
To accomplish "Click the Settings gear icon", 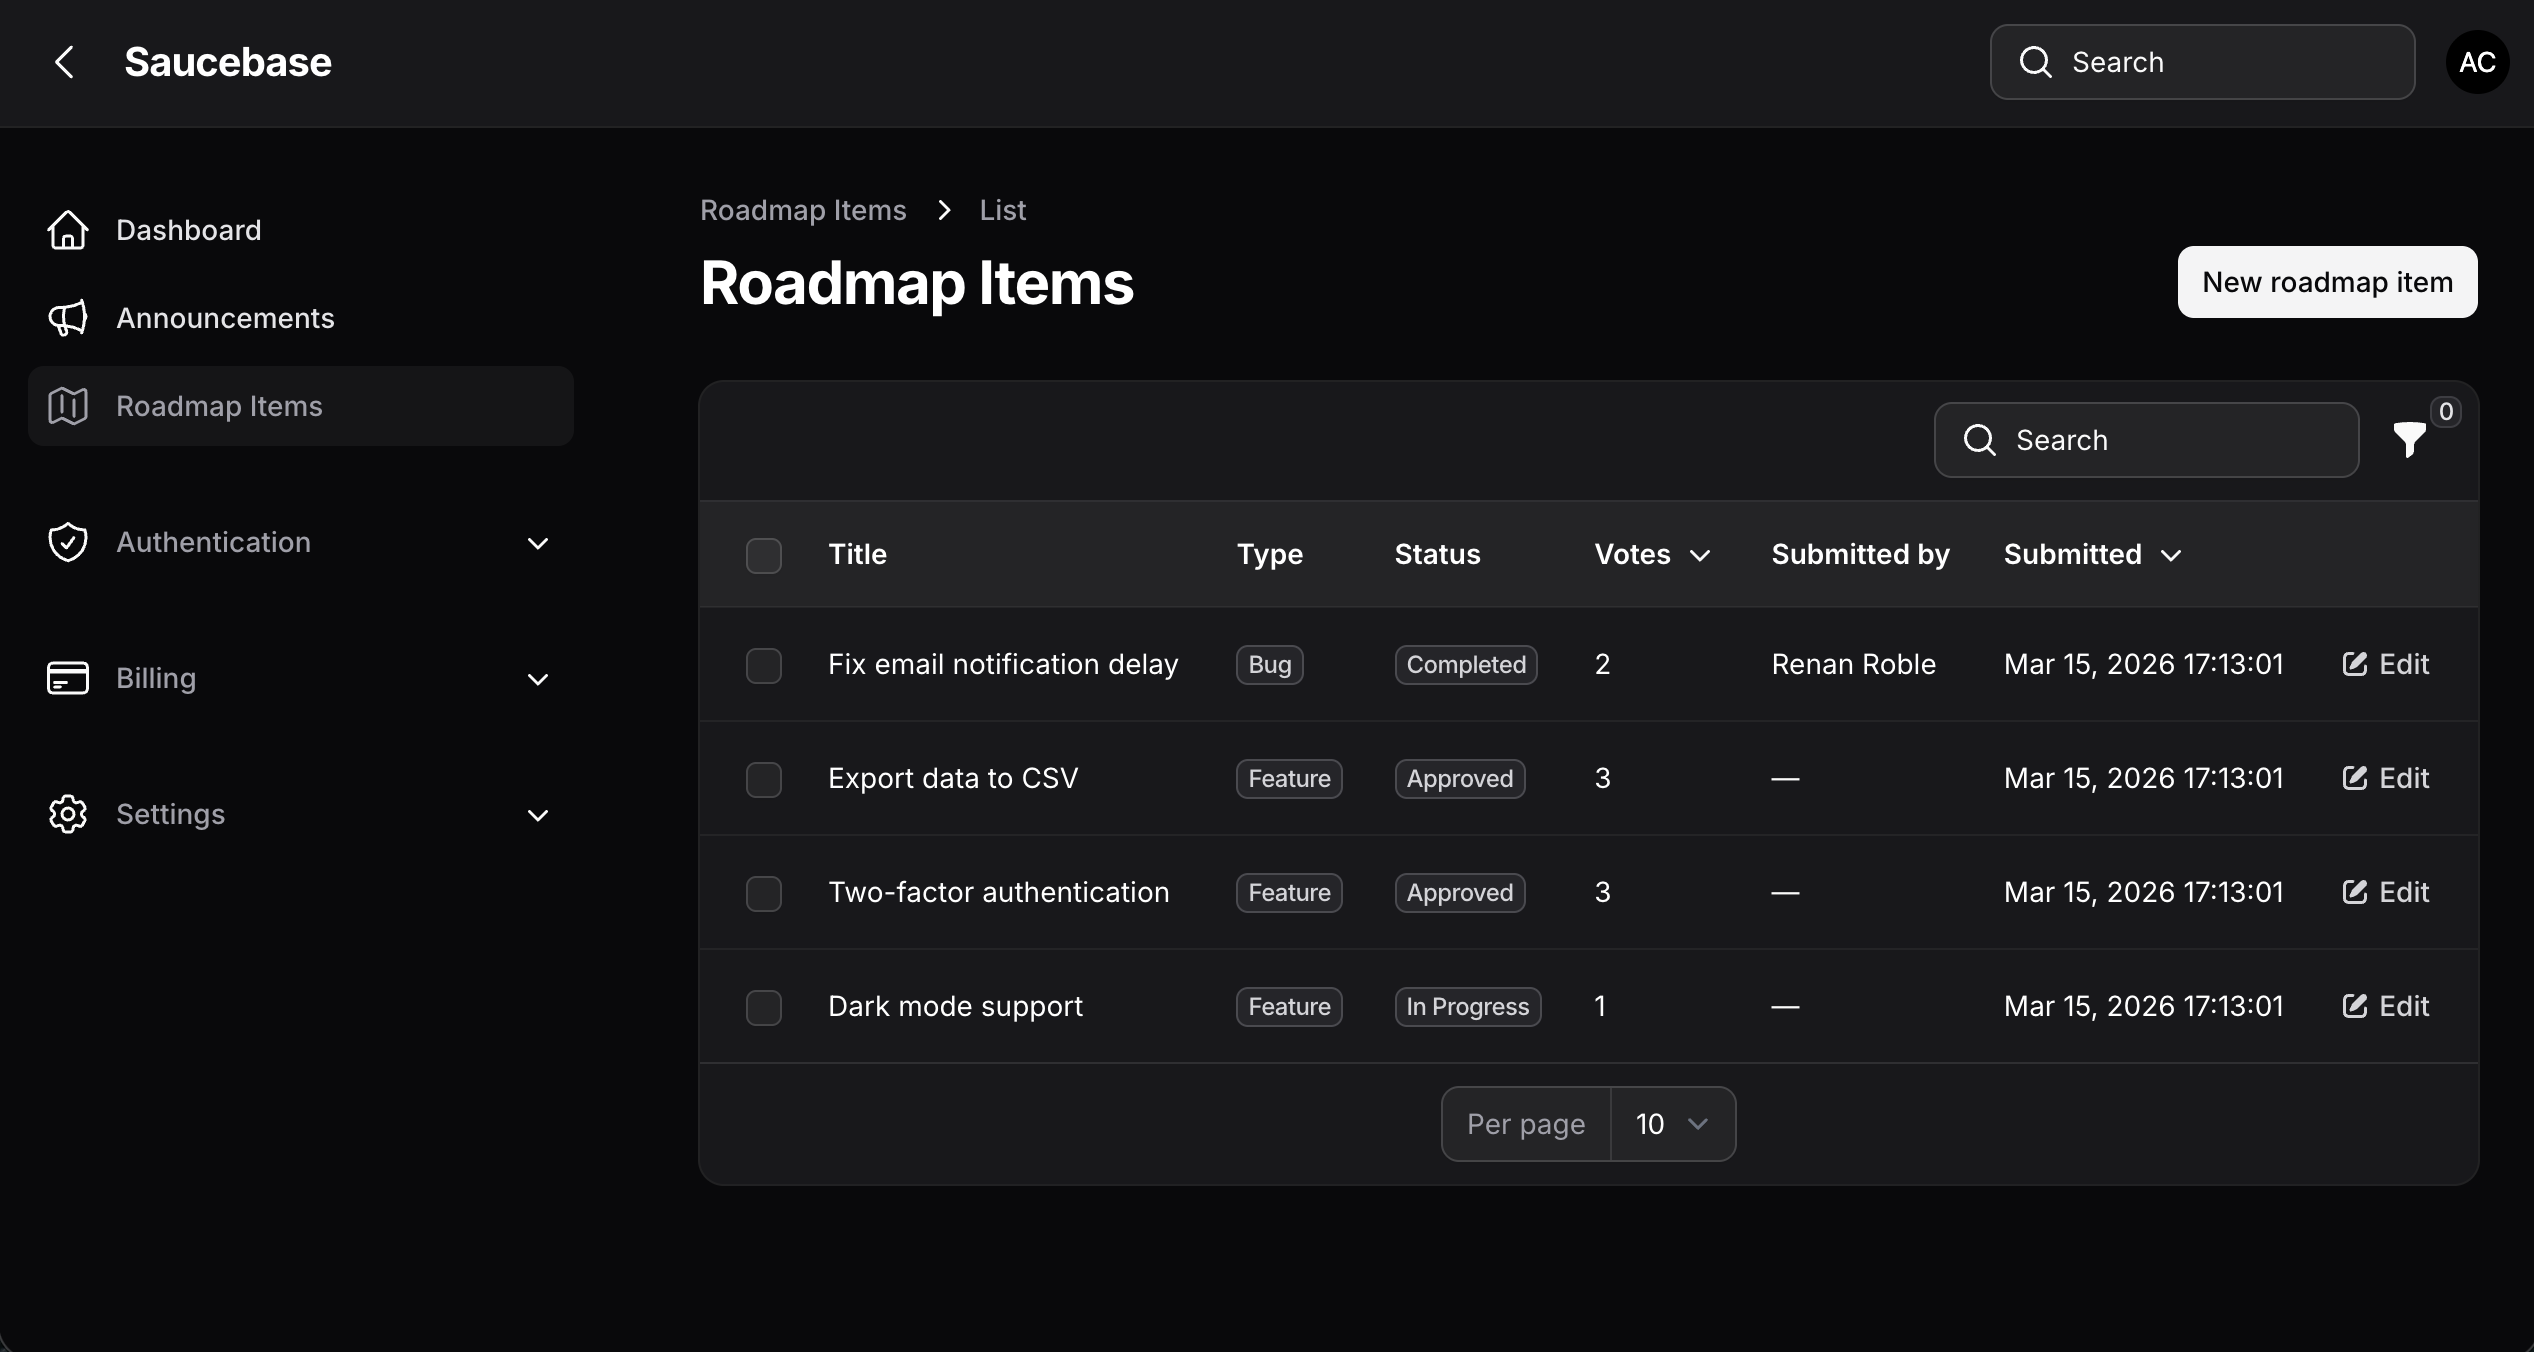I will (x=66, y=814).
